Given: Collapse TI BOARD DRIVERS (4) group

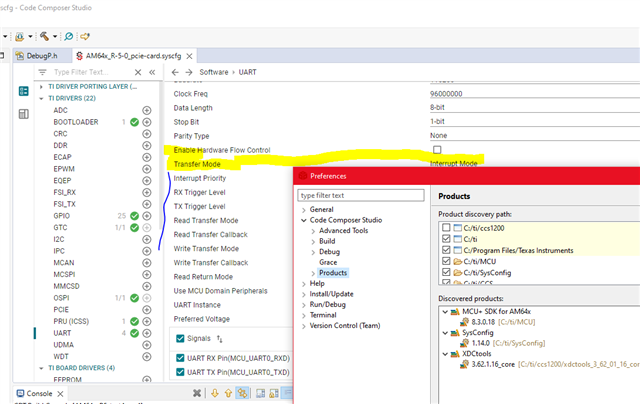Looking at the screenshot, I should pyautogui.click(x=41, y=368).
